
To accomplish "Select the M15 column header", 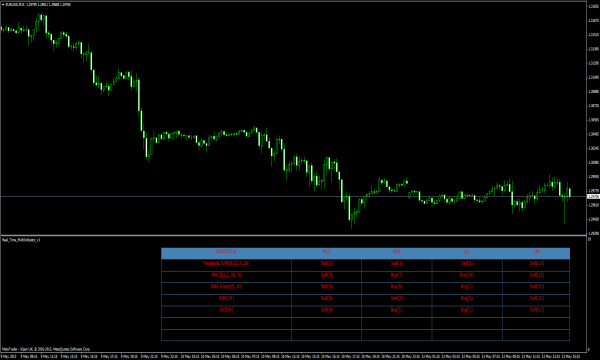I will coord(326,252).
